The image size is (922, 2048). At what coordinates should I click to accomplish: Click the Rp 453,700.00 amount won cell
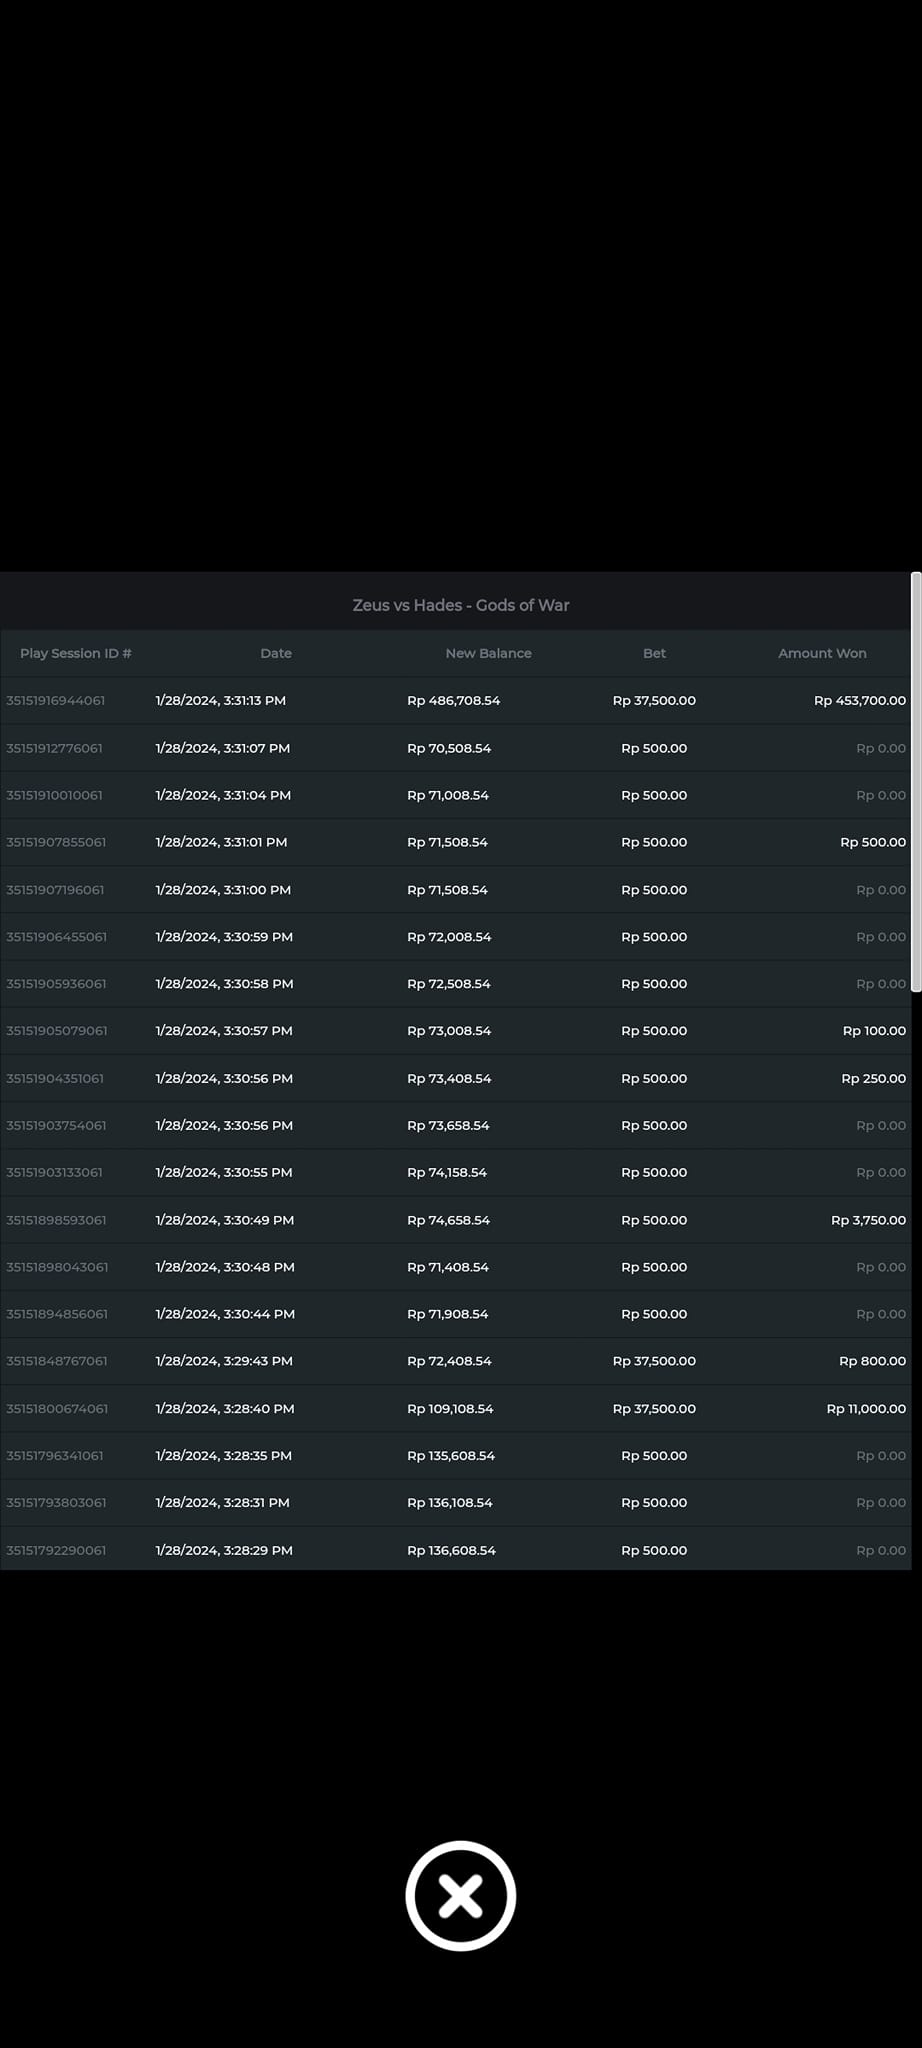point(859,701)
